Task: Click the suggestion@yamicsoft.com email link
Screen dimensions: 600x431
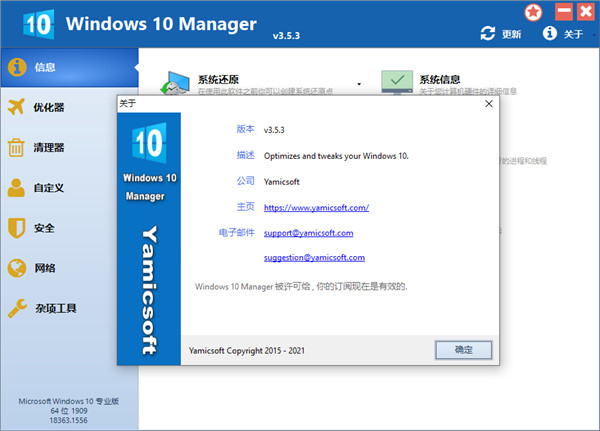Action: pyautogui.click(x=313, y=257)
